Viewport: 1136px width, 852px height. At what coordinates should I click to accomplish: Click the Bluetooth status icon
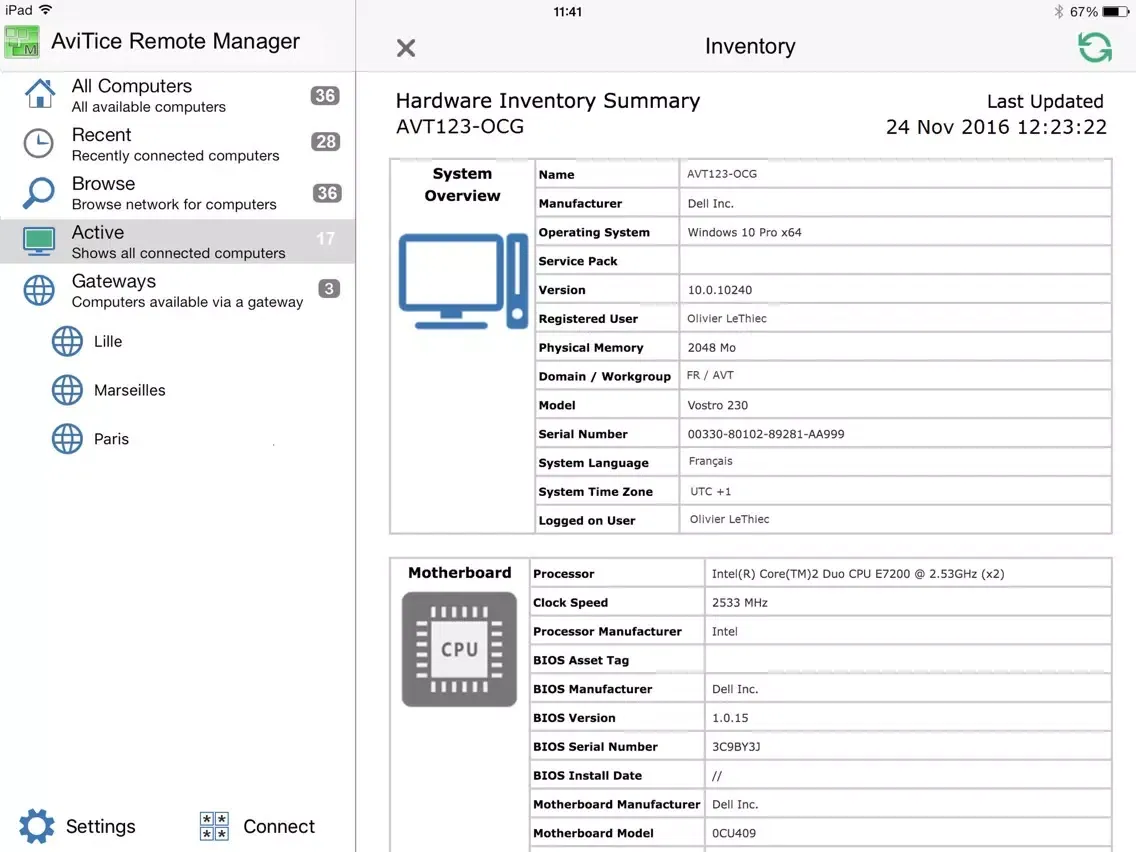point(1058,12)
